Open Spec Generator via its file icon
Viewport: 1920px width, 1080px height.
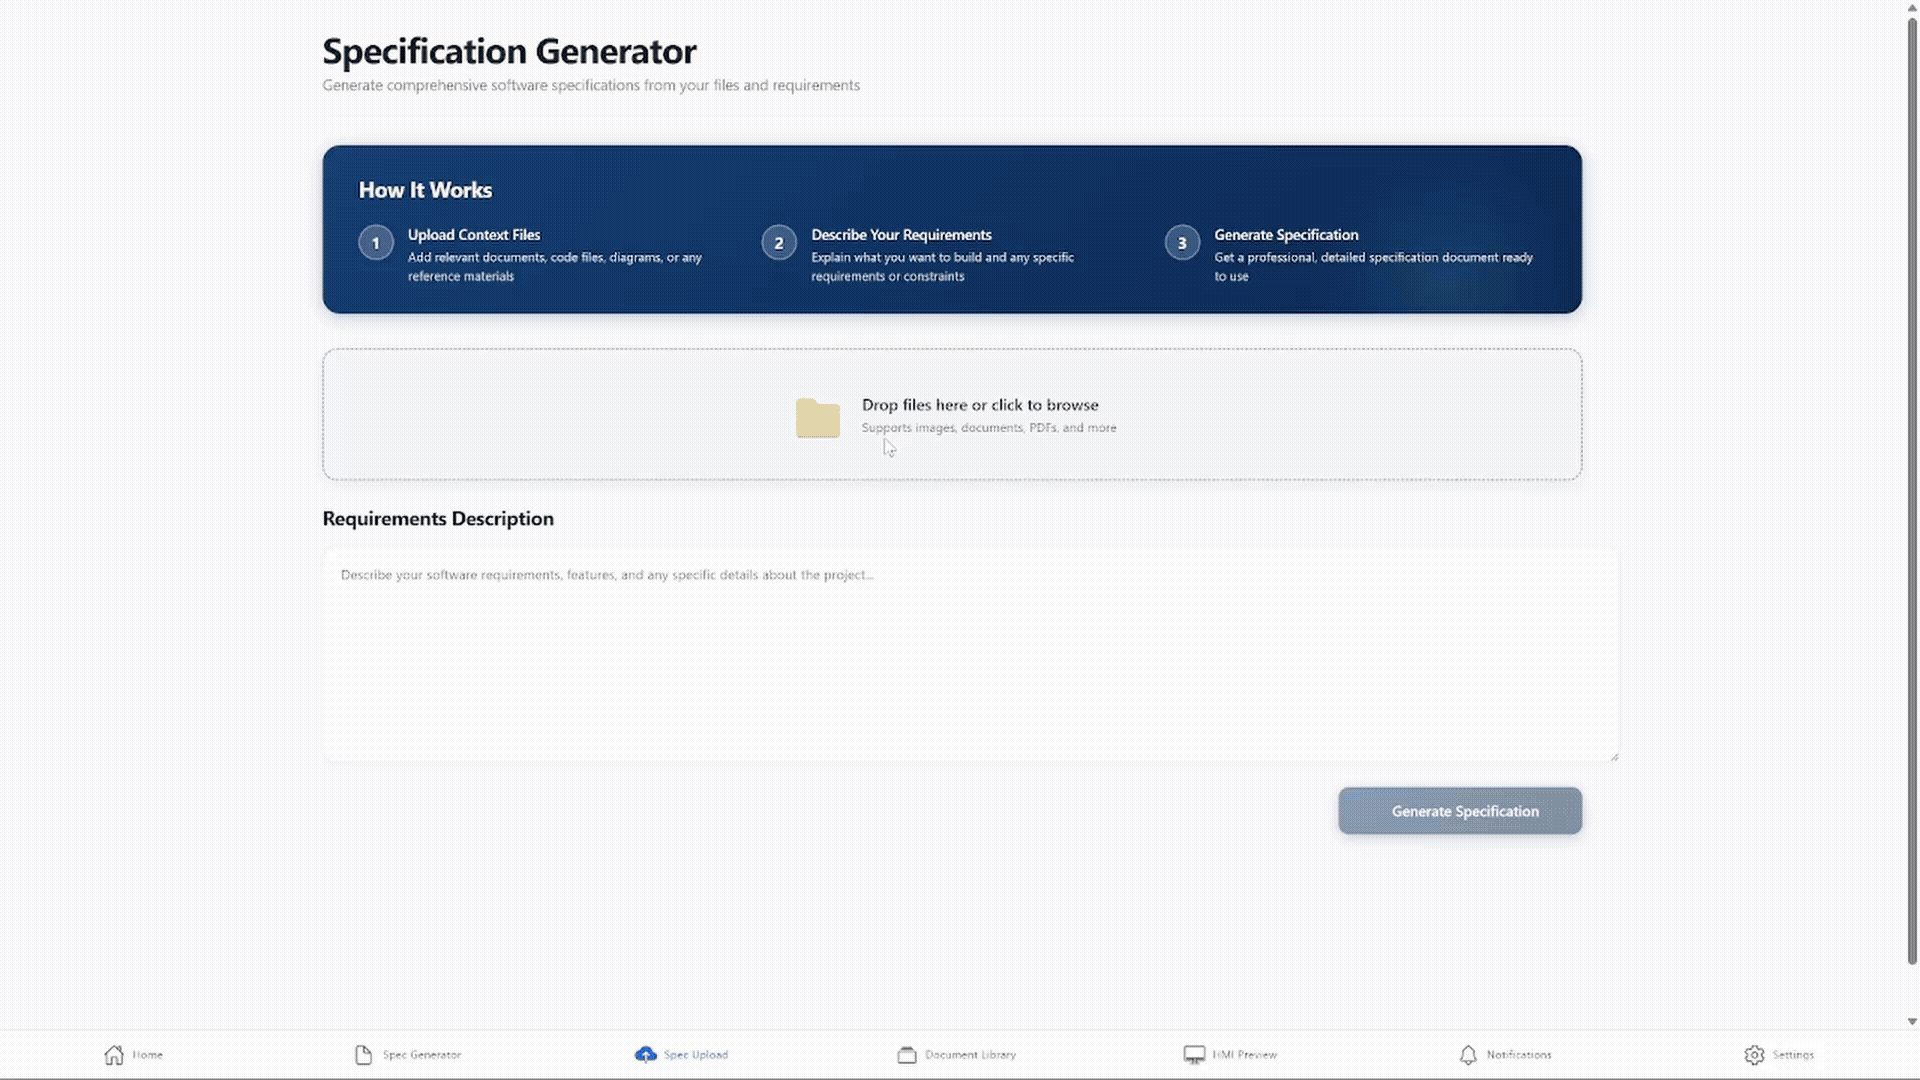pos(363,1055)
